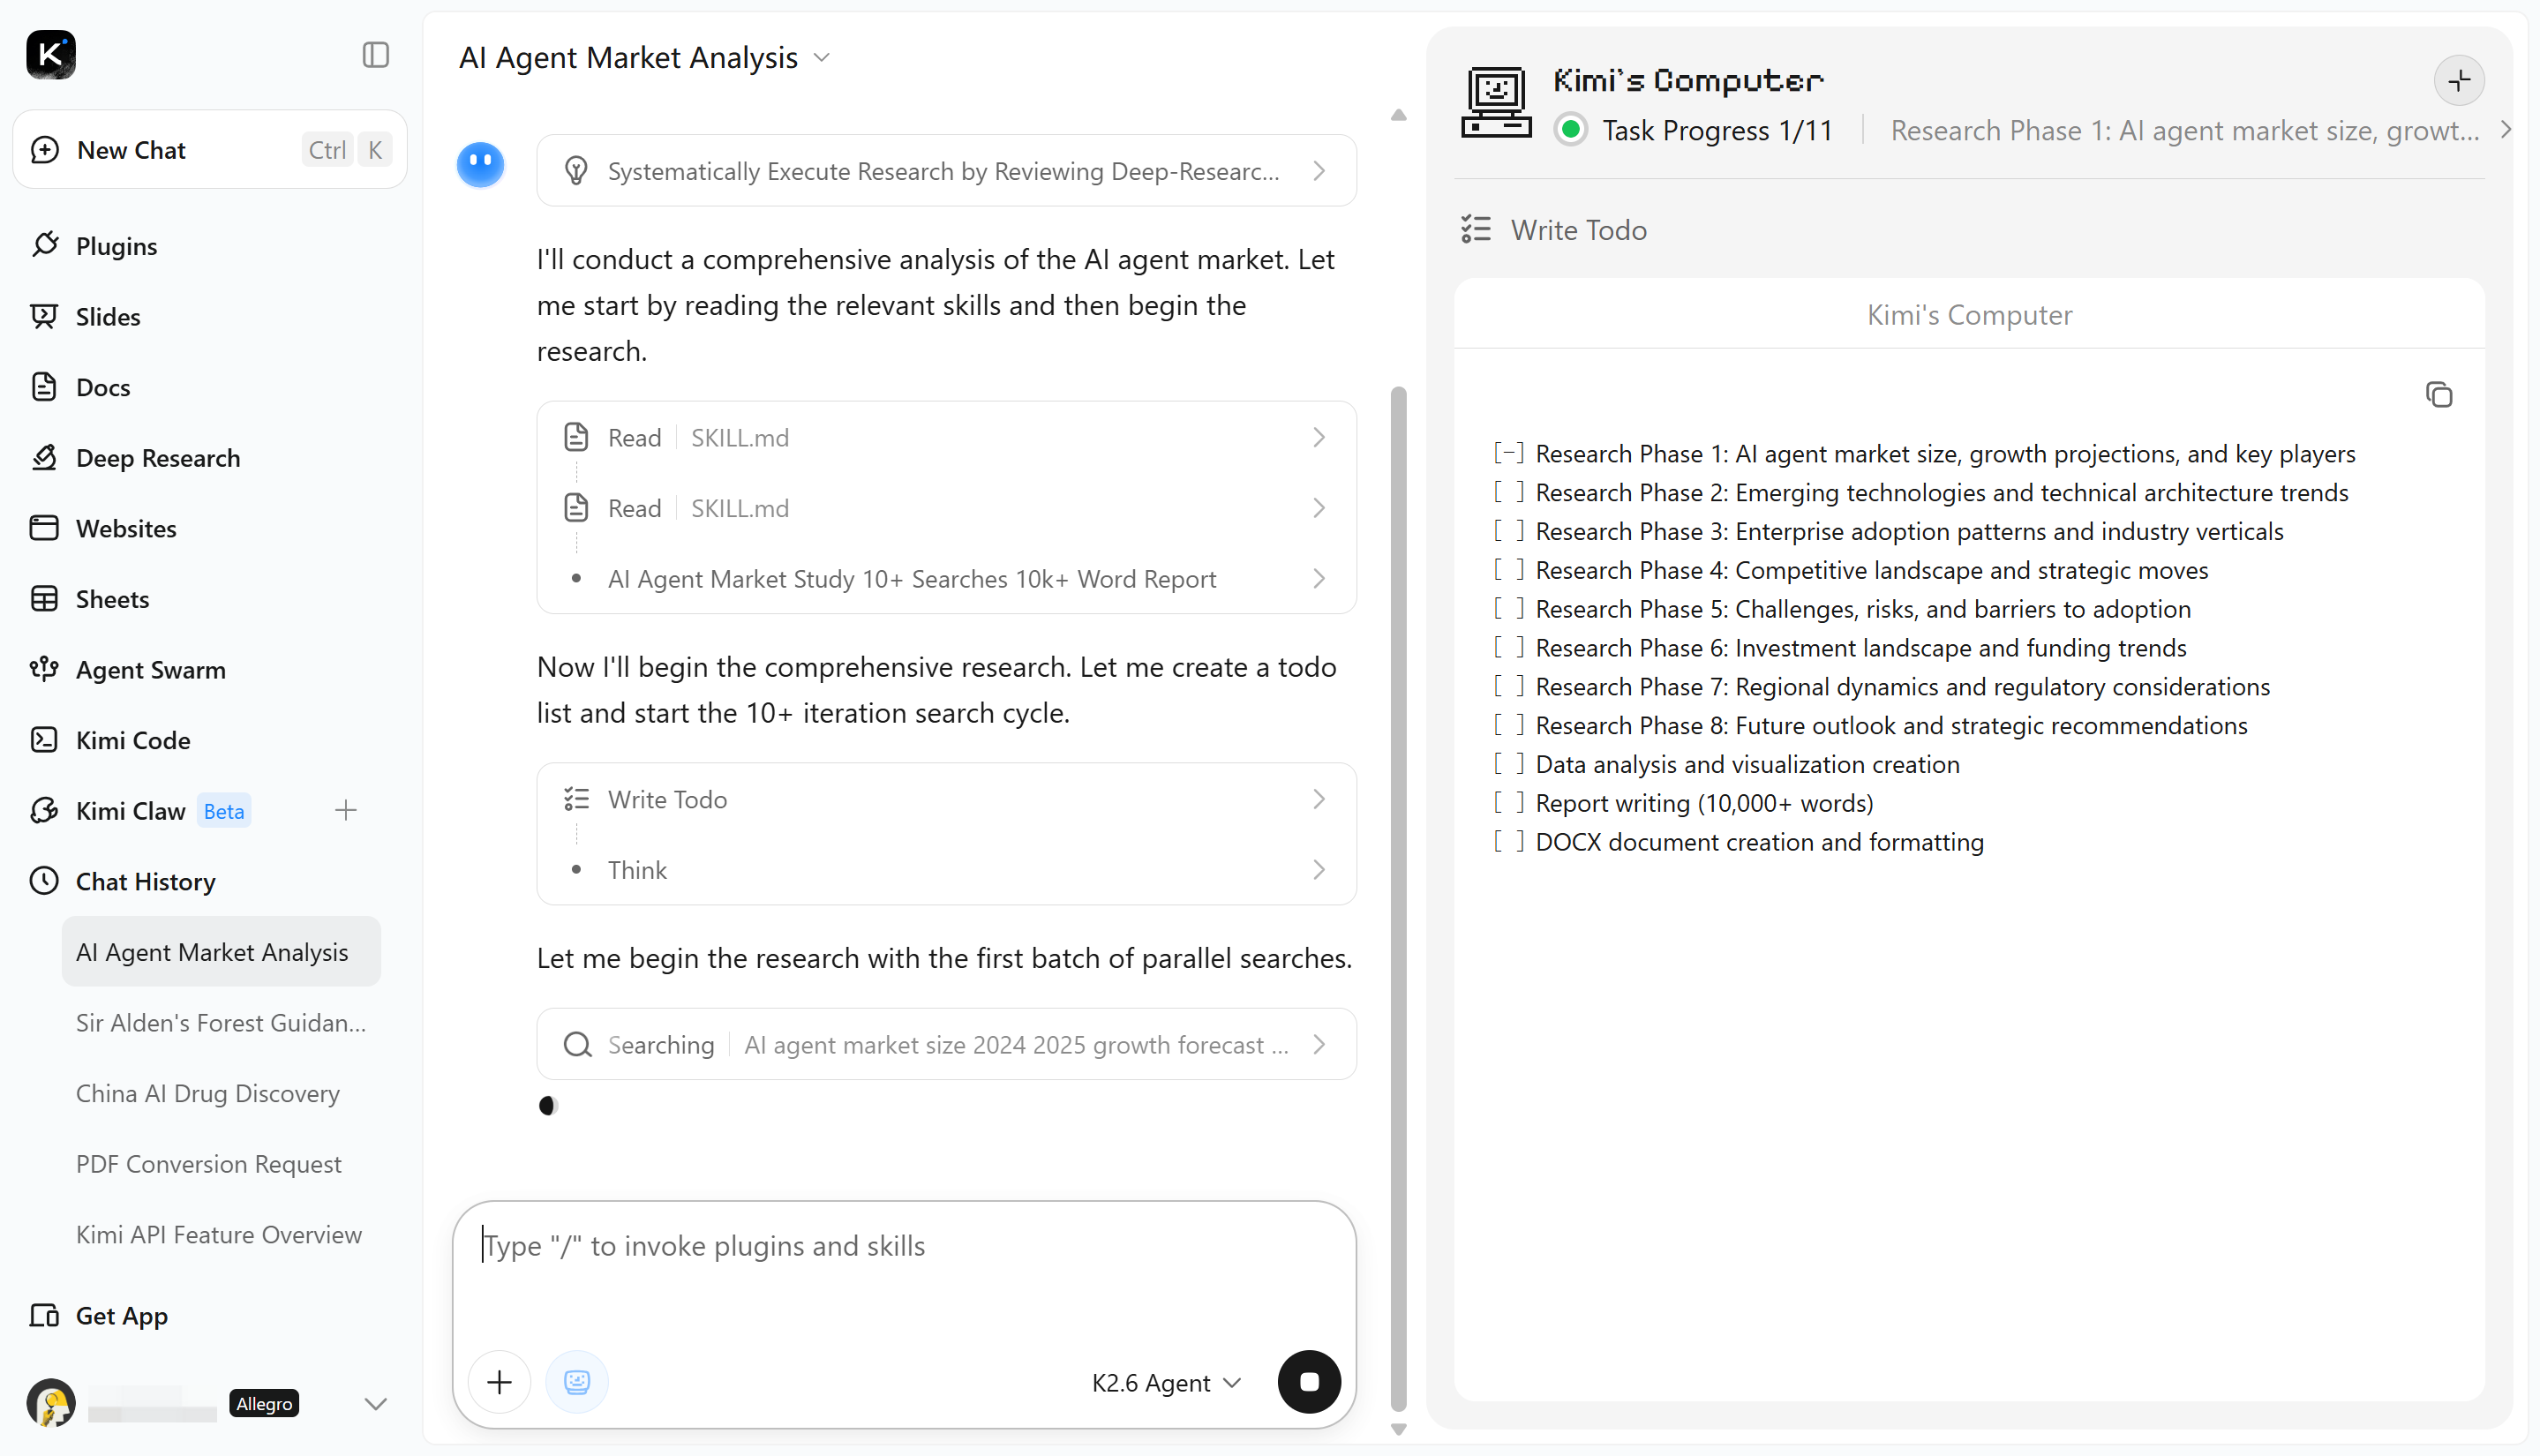
Task: Expand the first Read SKILL.md step
Action: point(946,438)
